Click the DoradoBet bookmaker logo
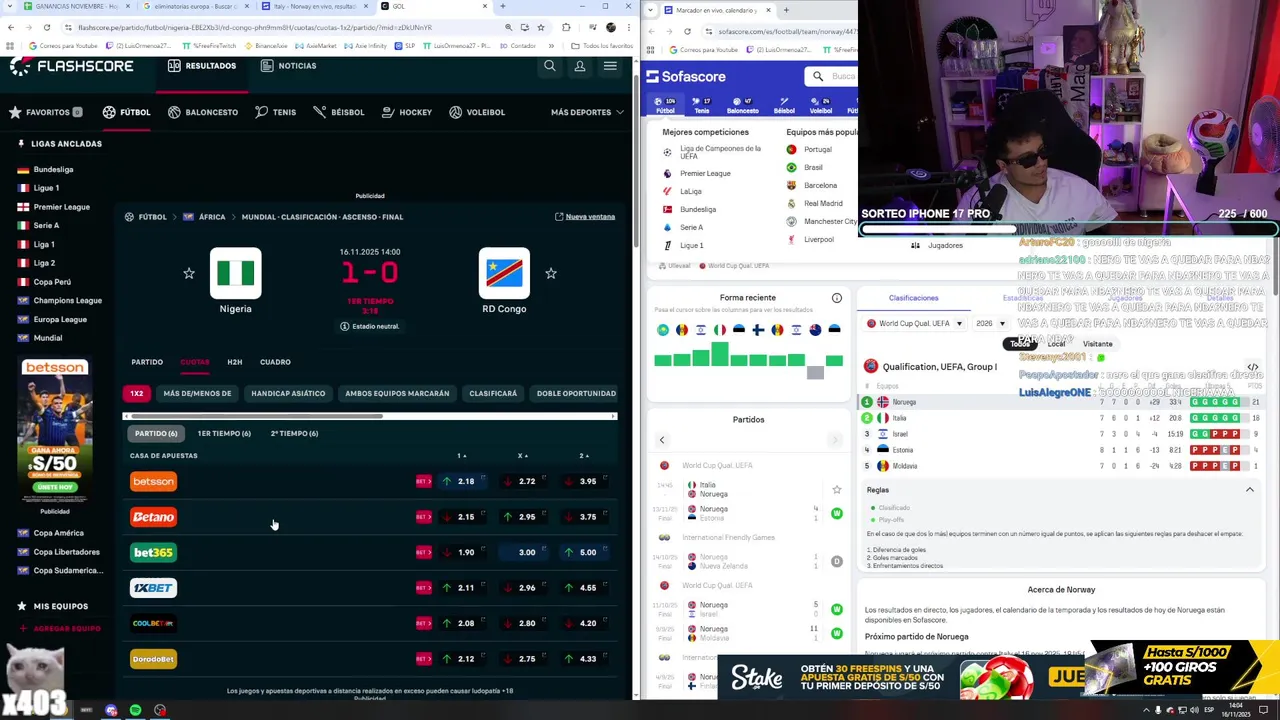Screen dimensions: 1280x720 click(153, 659)
